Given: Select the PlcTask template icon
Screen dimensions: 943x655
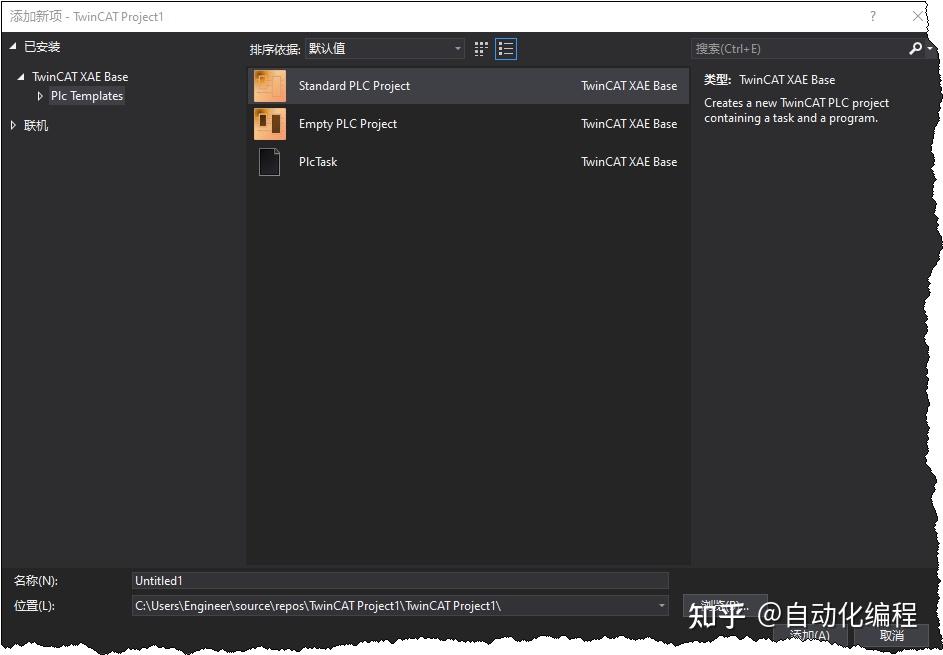Looking at the screenshot, I should (268, 162).
